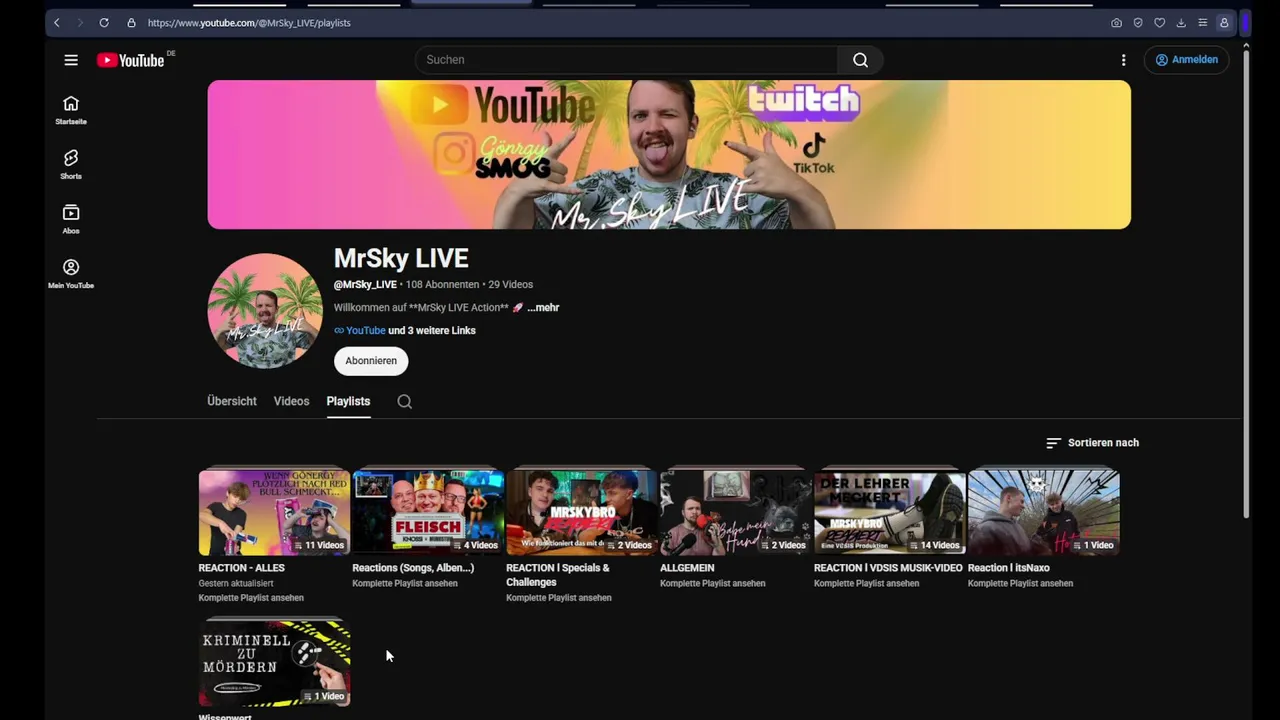Click REACTION l VDSIS MUSIK-VIDEO title

tap(888, 568)
